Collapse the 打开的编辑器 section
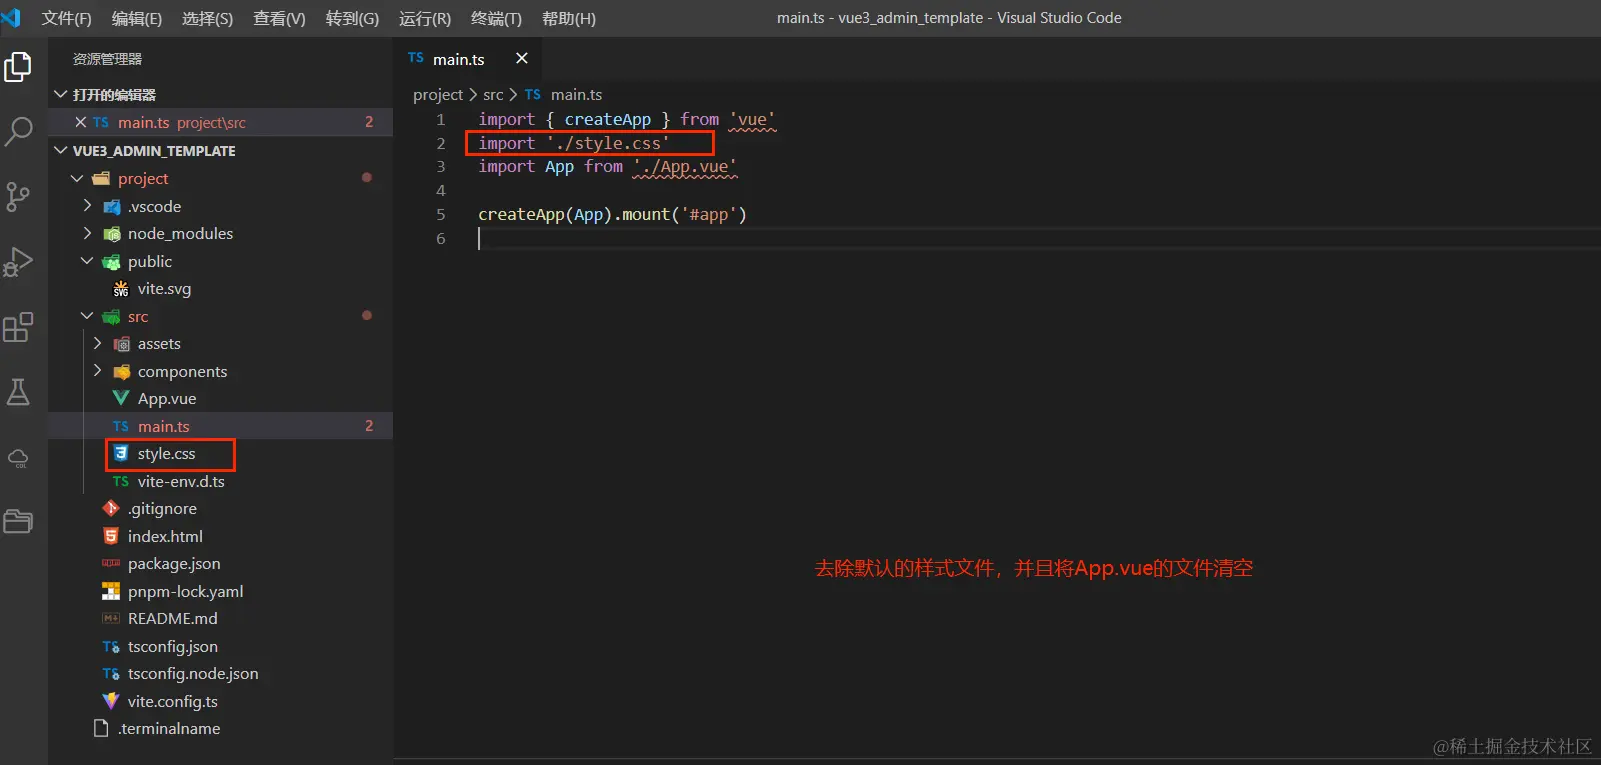 61,94
